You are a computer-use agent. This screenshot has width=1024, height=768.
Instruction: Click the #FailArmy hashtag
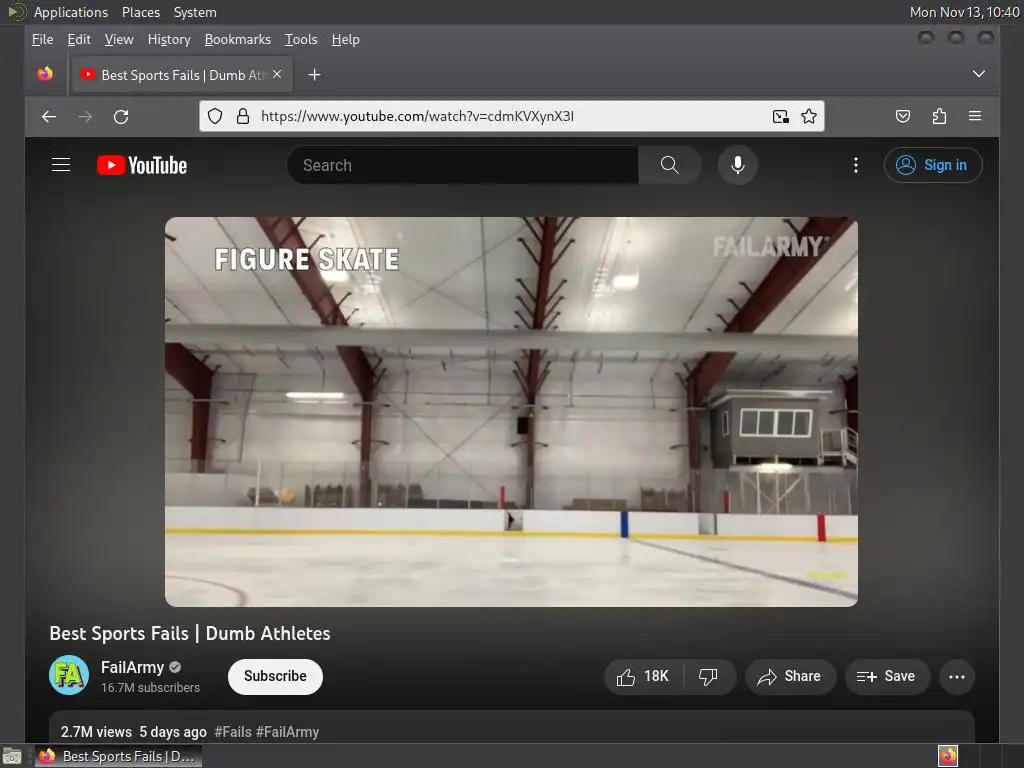click(287, 732)
